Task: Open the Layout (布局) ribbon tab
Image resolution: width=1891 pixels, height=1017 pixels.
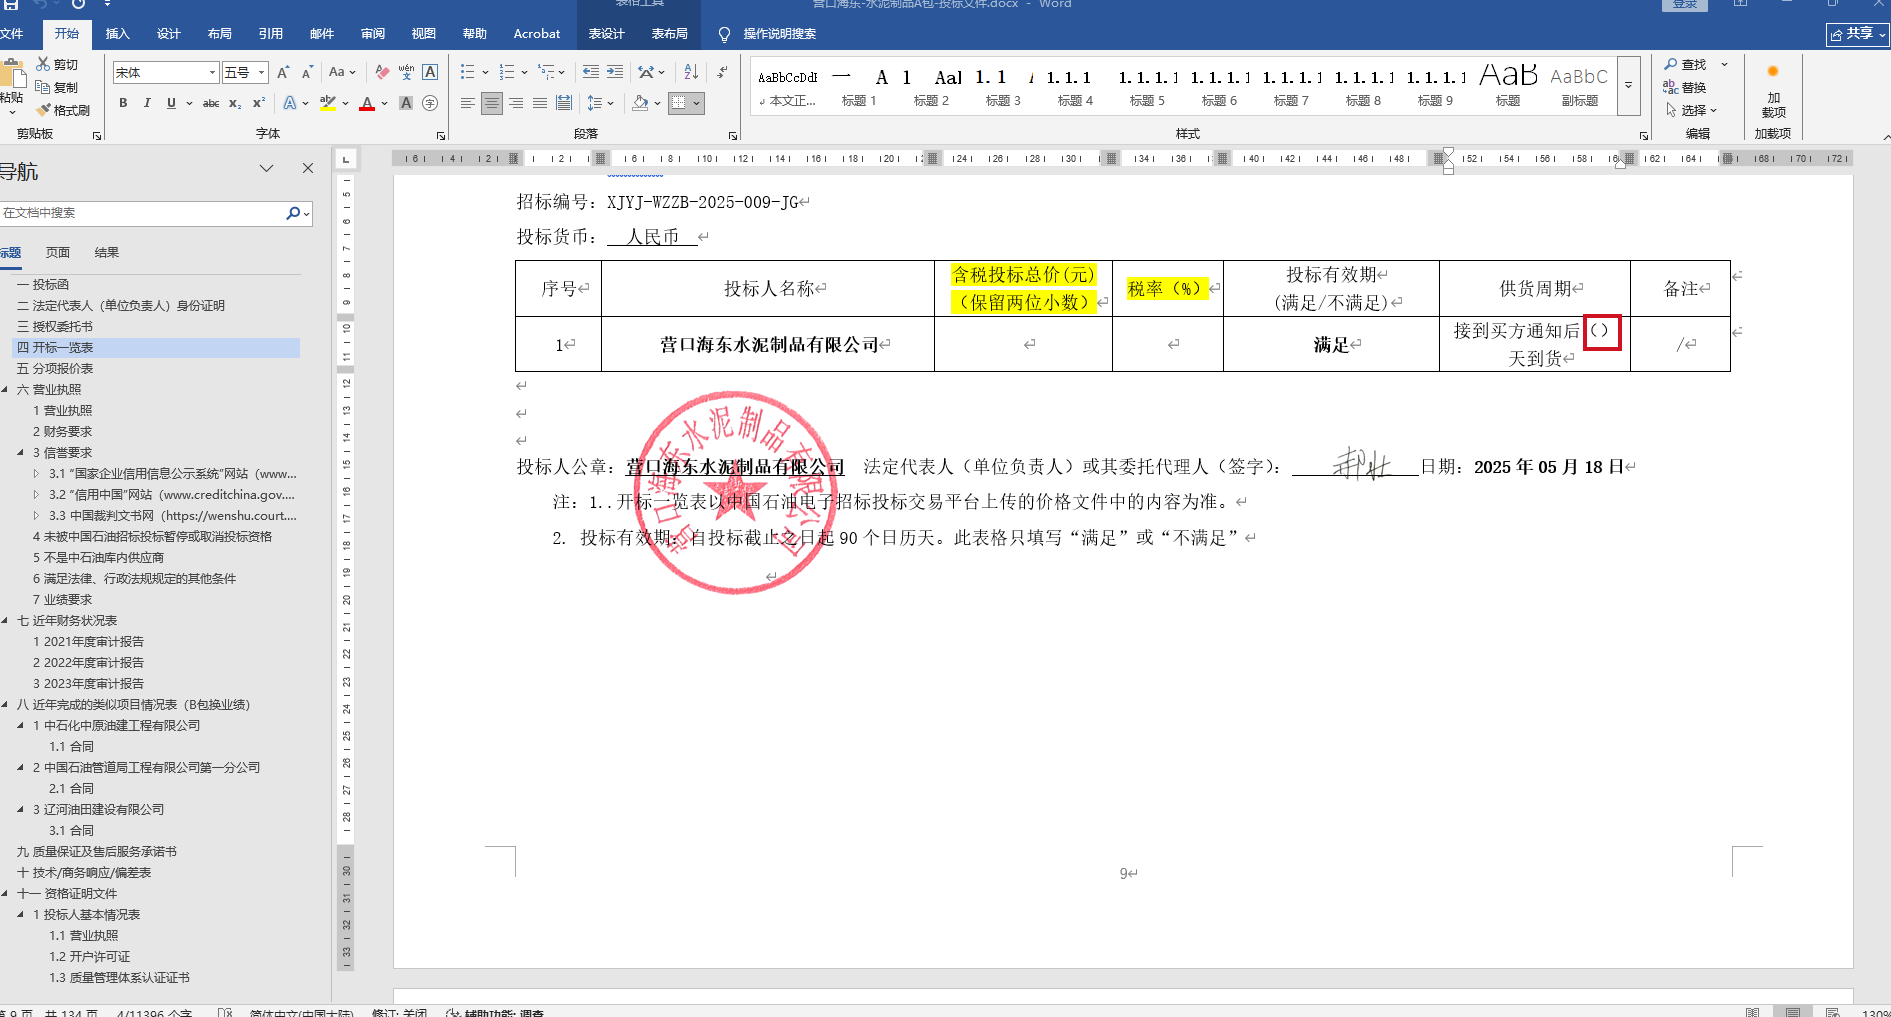Action: [220, 34]
